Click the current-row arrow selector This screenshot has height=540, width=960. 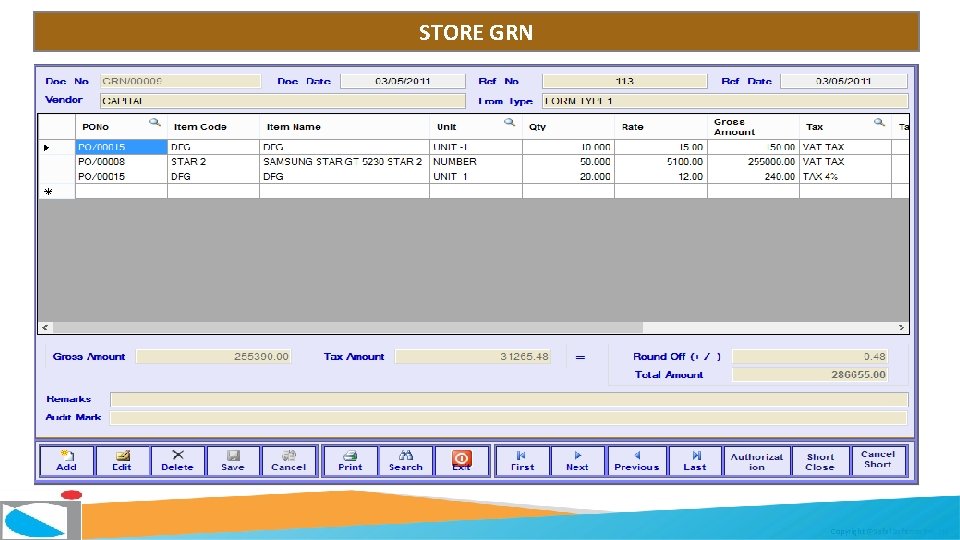pyautogui.click(x=56, y=147)
